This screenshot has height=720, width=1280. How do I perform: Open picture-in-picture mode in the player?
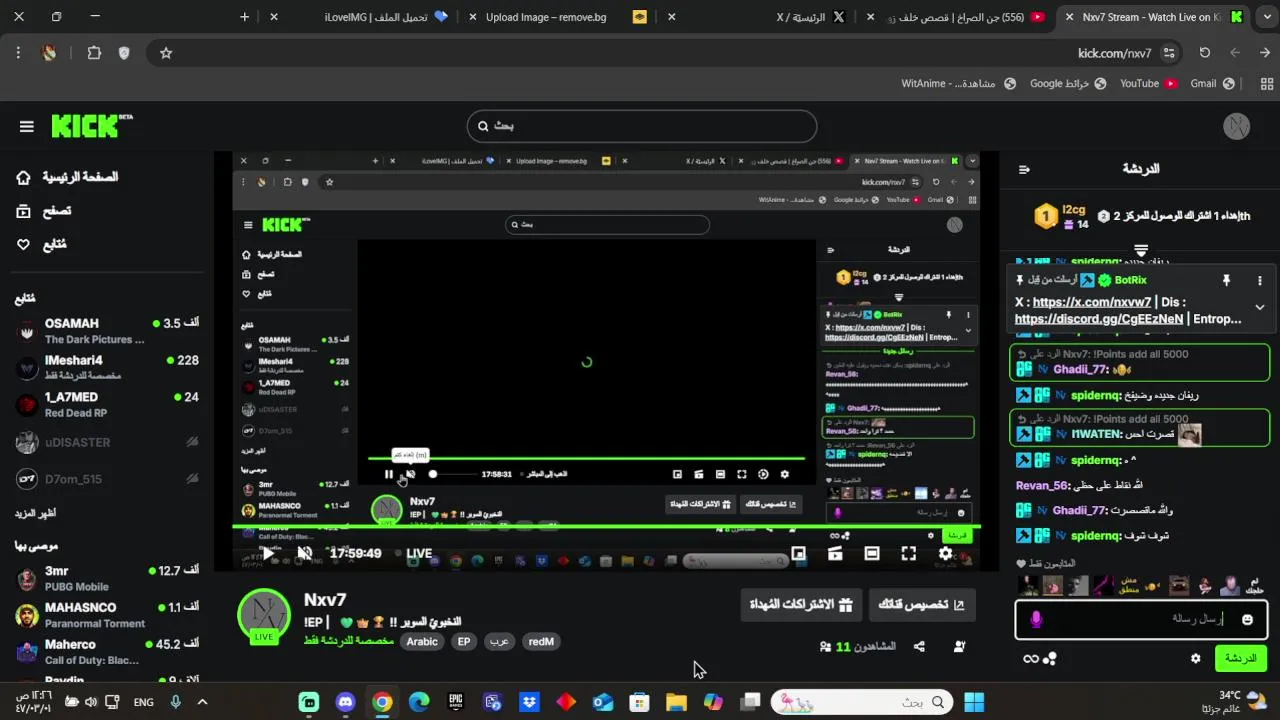click(798, 553)
